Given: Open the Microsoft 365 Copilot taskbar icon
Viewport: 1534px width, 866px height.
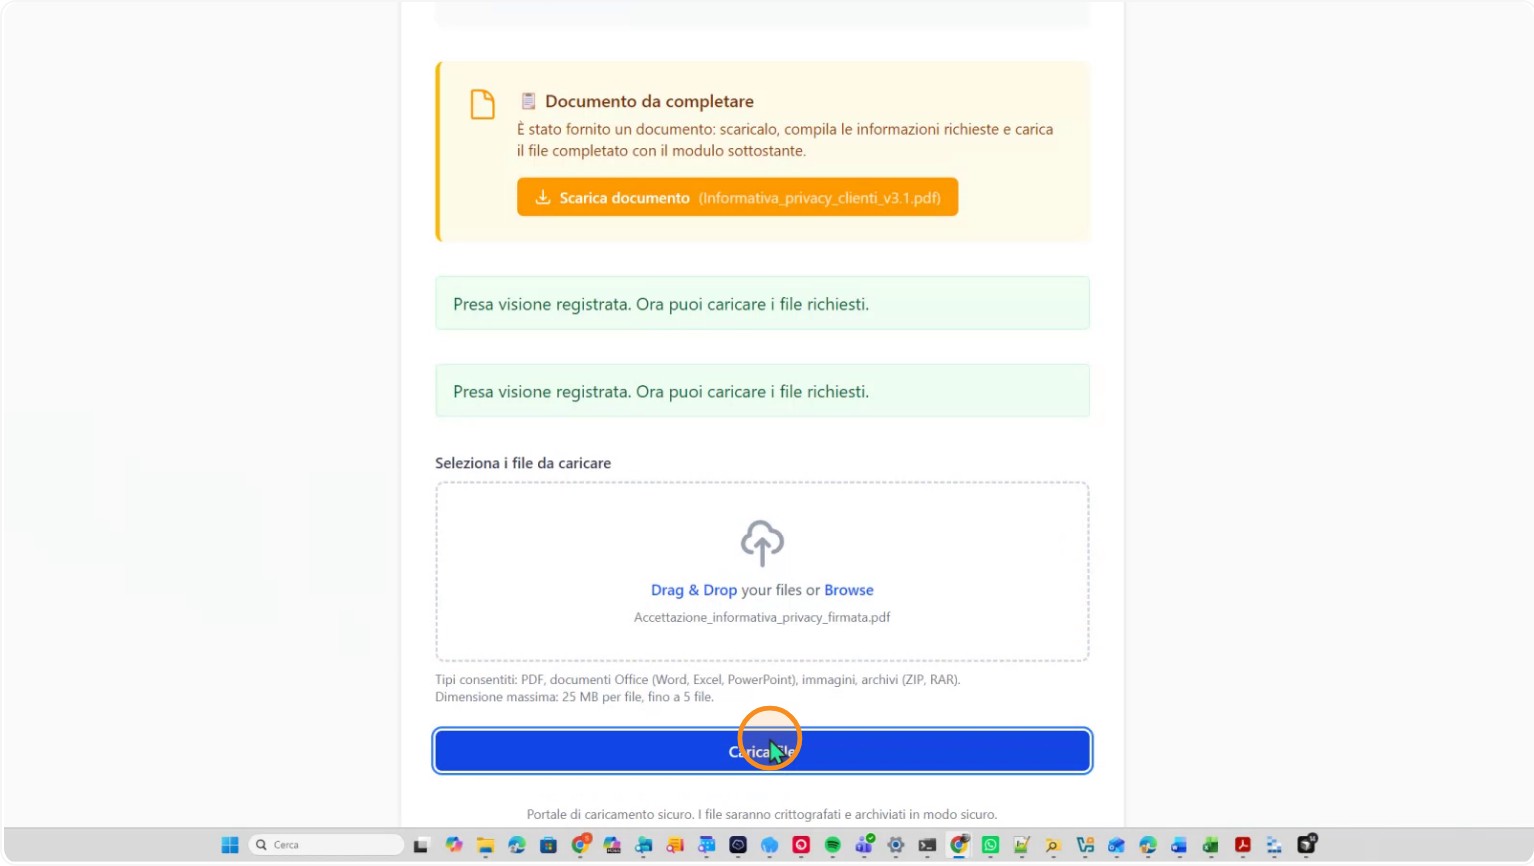Looking at the screenshot, I should pyautogui.click(x=612, y=845).
